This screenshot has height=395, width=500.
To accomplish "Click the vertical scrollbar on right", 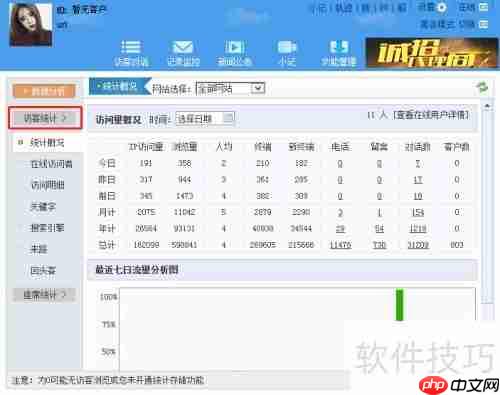I will pos(488,207).
